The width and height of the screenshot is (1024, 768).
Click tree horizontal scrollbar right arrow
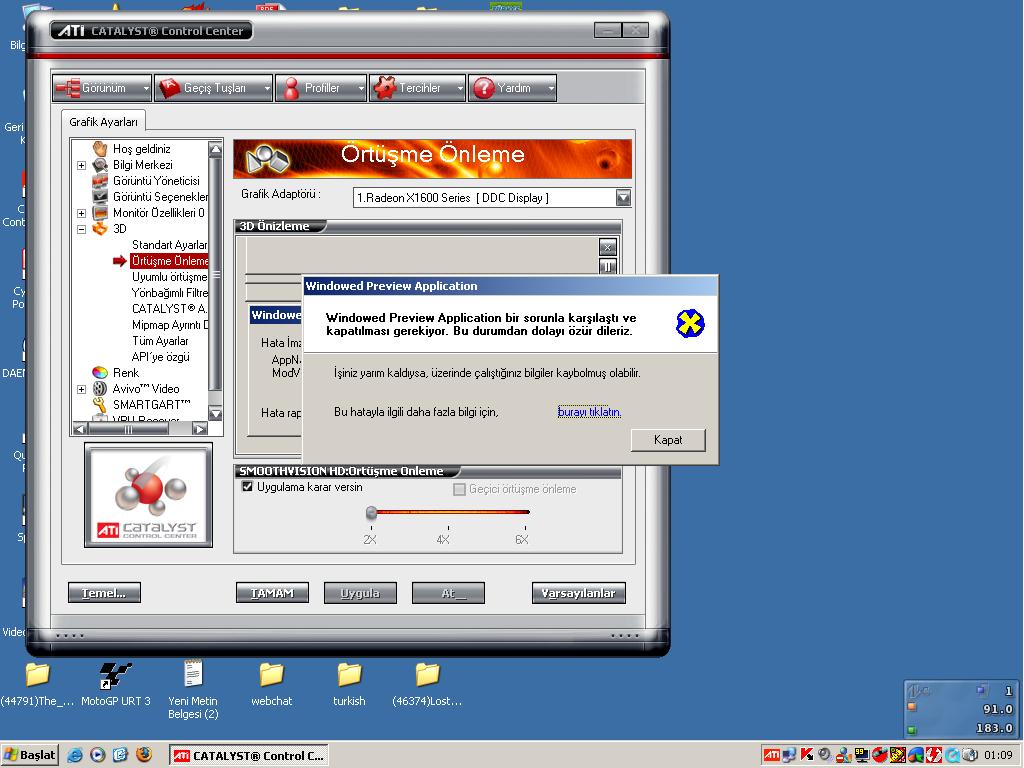pyautogui.click(x=200, y=429)
